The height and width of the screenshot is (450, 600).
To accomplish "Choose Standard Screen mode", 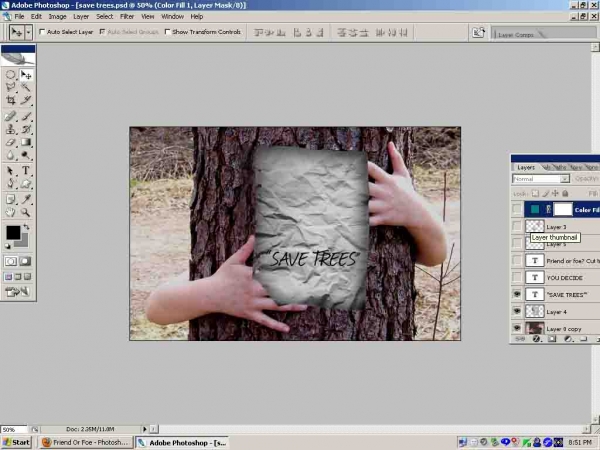I will [x=8, y=277].
